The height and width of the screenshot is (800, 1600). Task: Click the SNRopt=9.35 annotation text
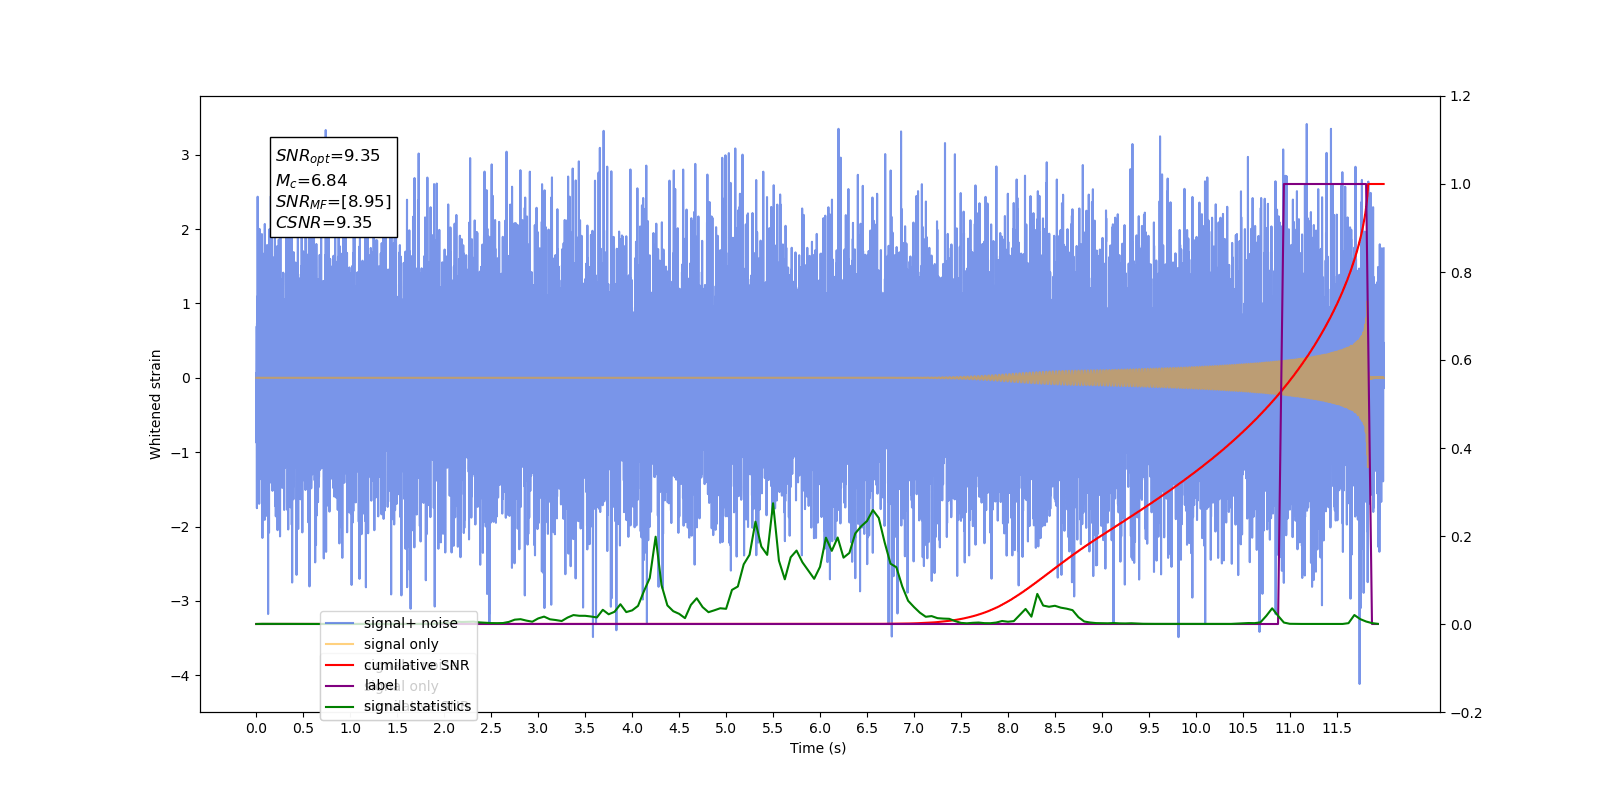tap(328, 156)
